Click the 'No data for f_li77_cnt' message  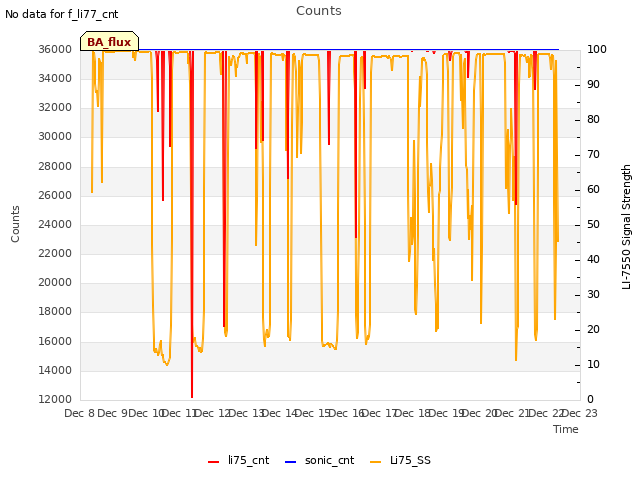(x=62, y=14)
